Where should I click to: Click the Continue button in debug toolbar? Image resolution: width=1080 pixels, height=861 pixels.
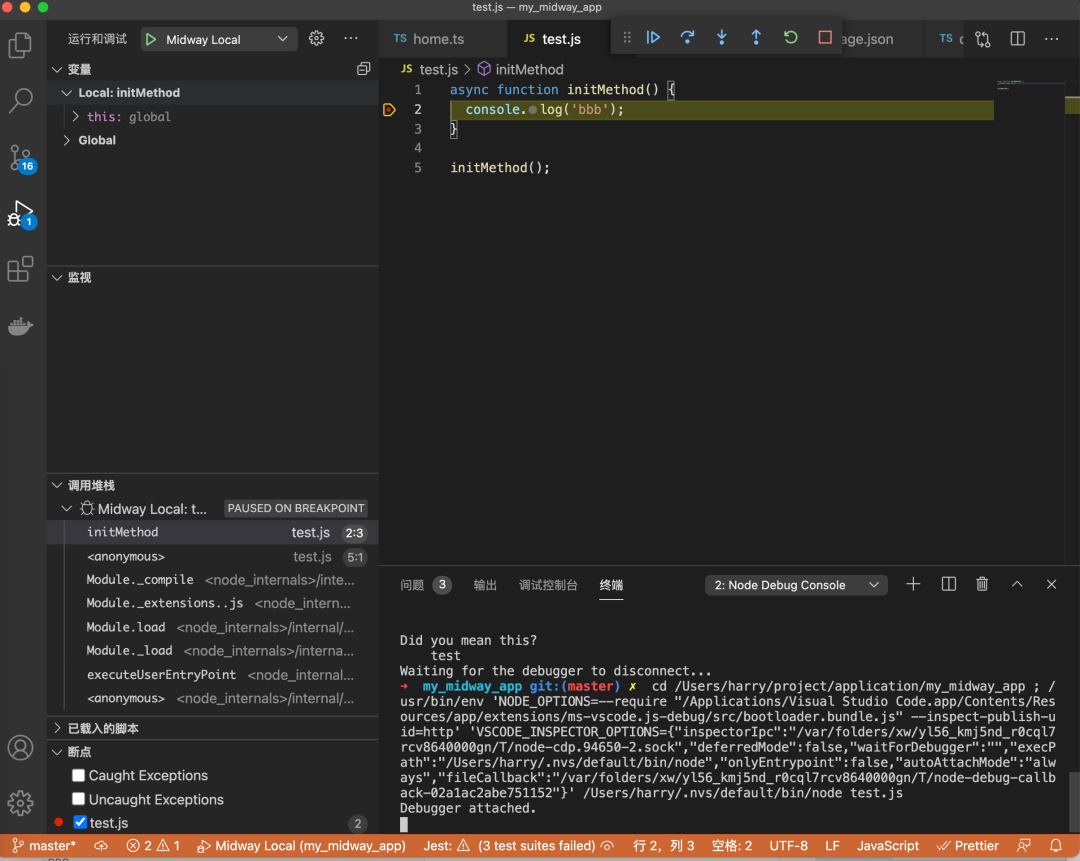coord(653,38)
